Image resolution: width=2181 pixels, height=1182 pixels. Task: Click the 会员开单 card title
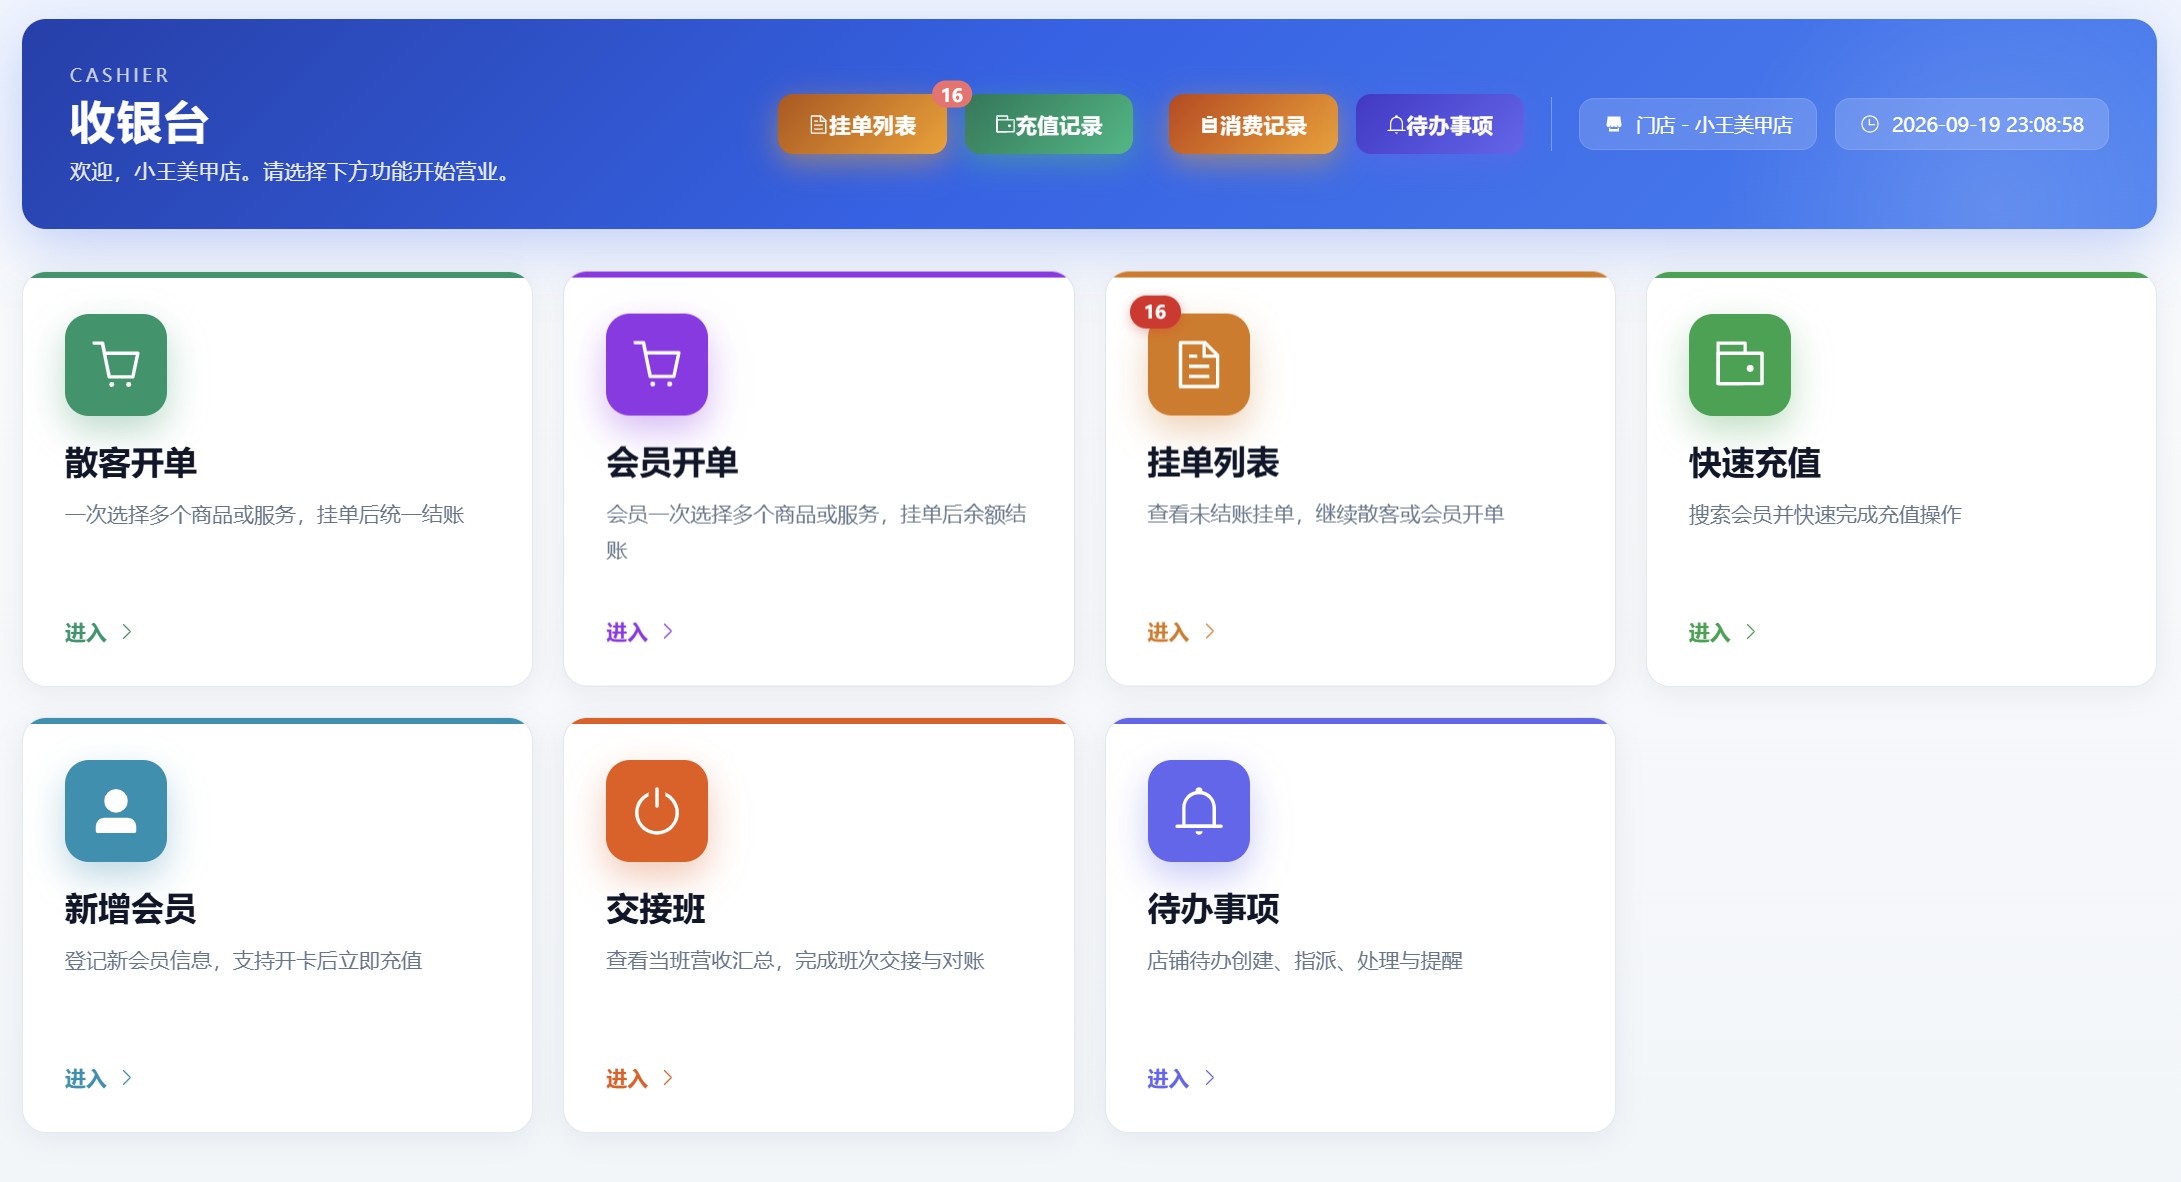pyautogui.click(x=672, y=463)
